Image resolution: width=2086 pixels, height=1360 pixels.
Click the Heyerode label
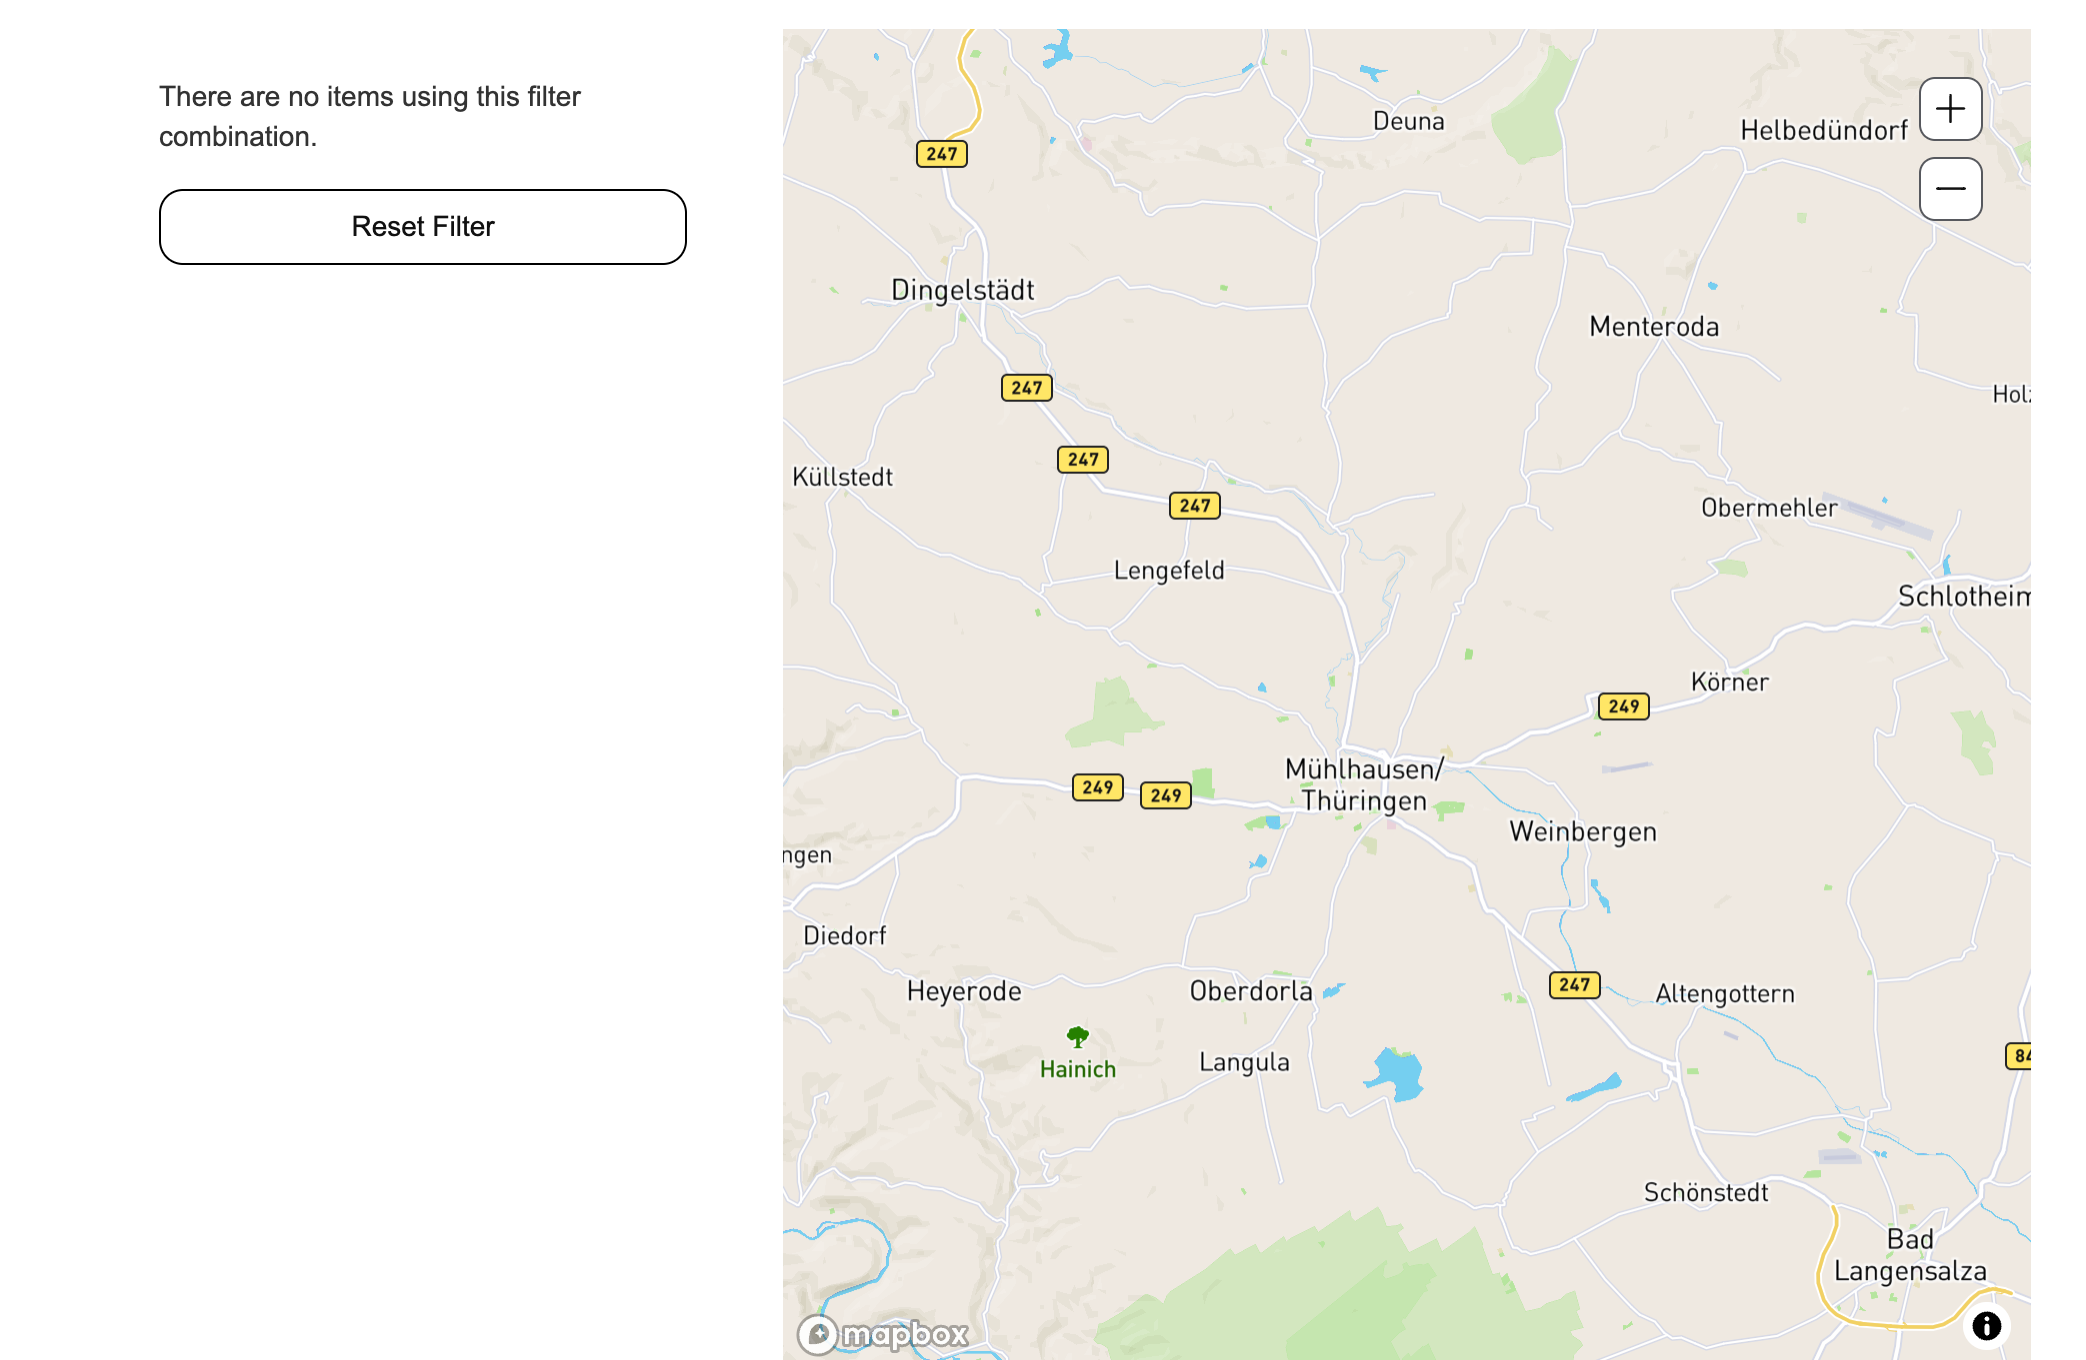(964, 992)
